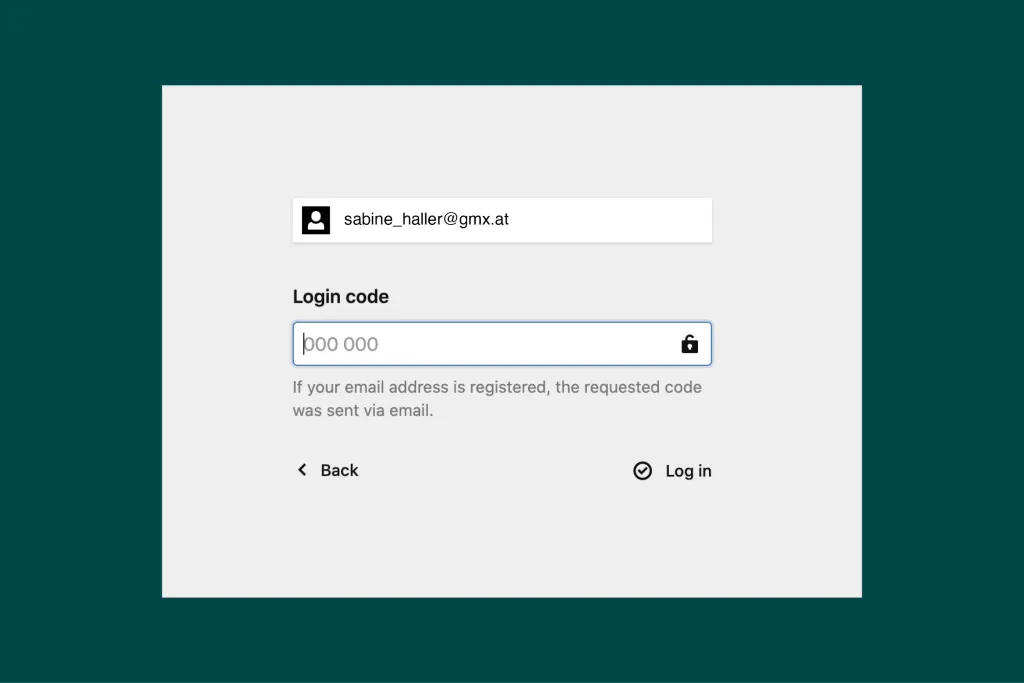Click the 'Log in' text label
The height and width of the screenshot is (683, 1024).
coord(688,471)
